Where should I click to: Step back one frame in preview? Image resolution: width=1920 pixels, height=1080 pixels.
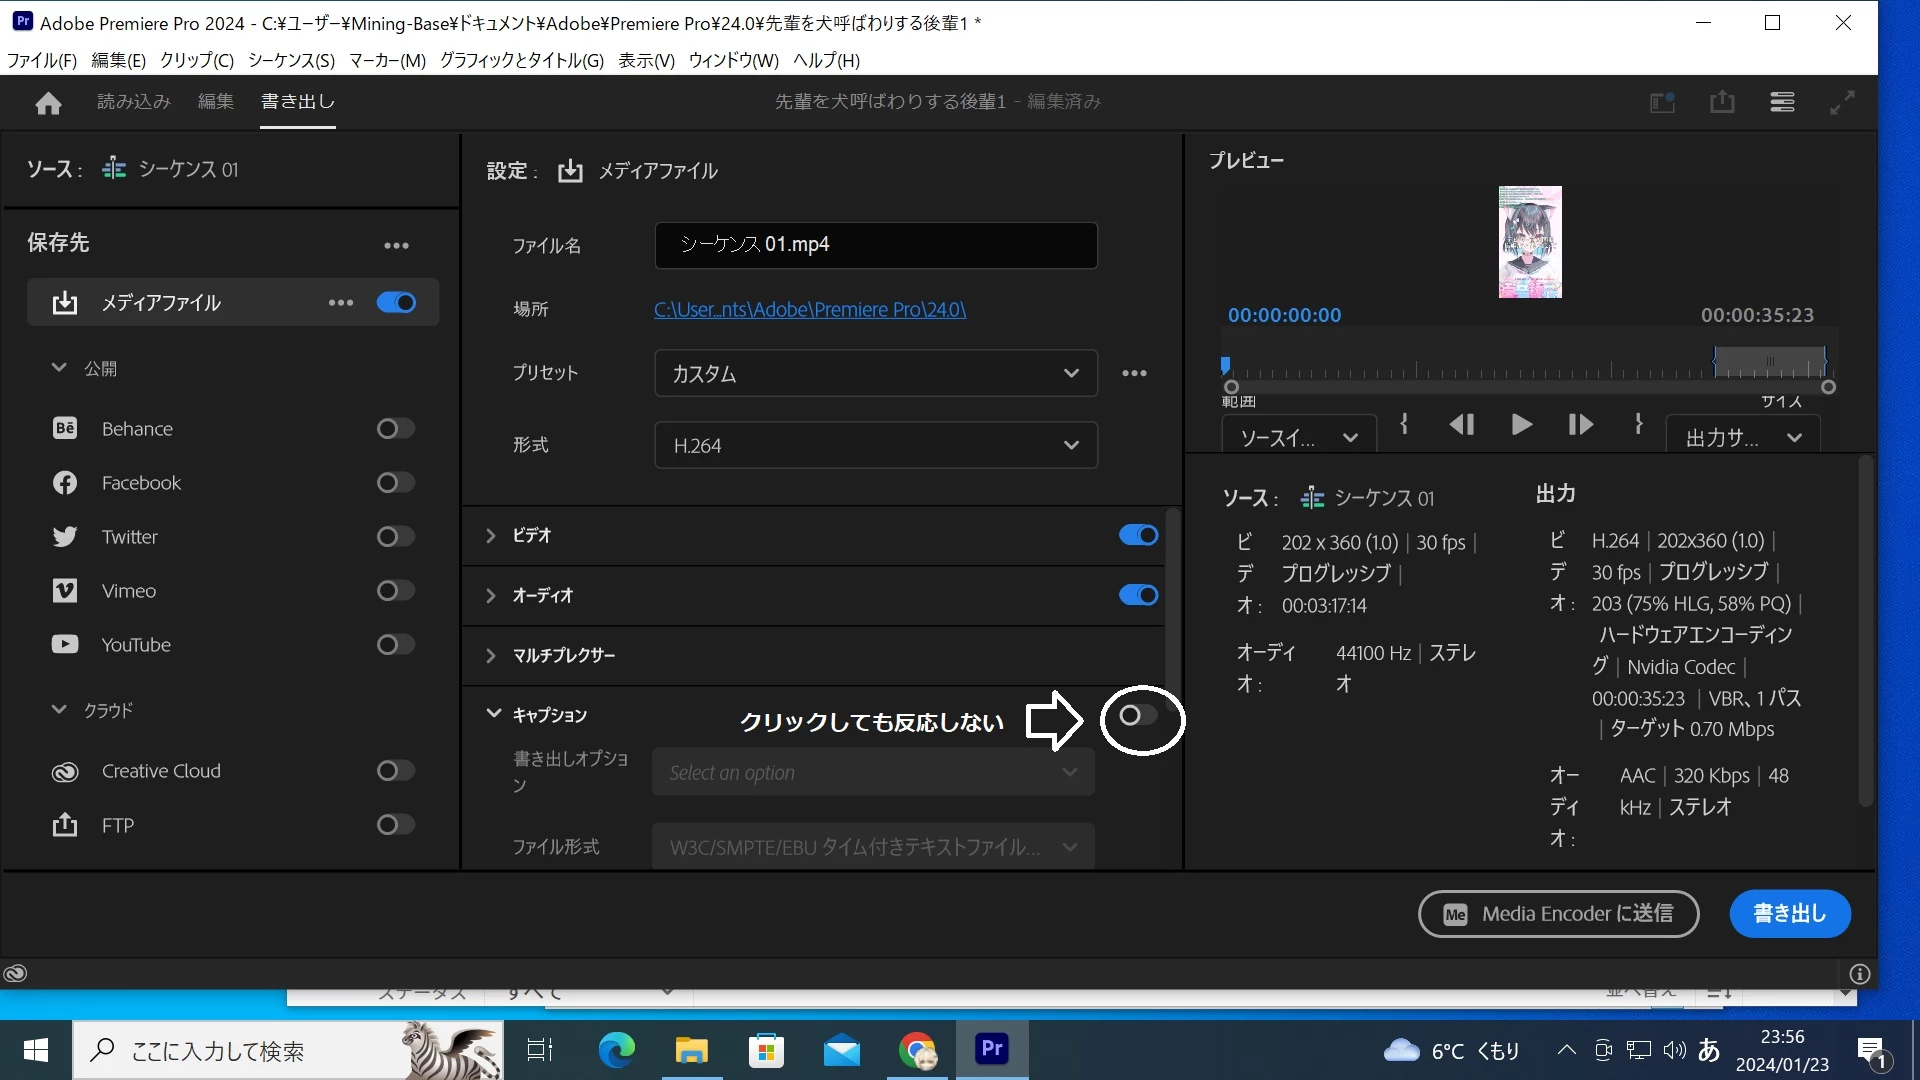pos(1462,425)
